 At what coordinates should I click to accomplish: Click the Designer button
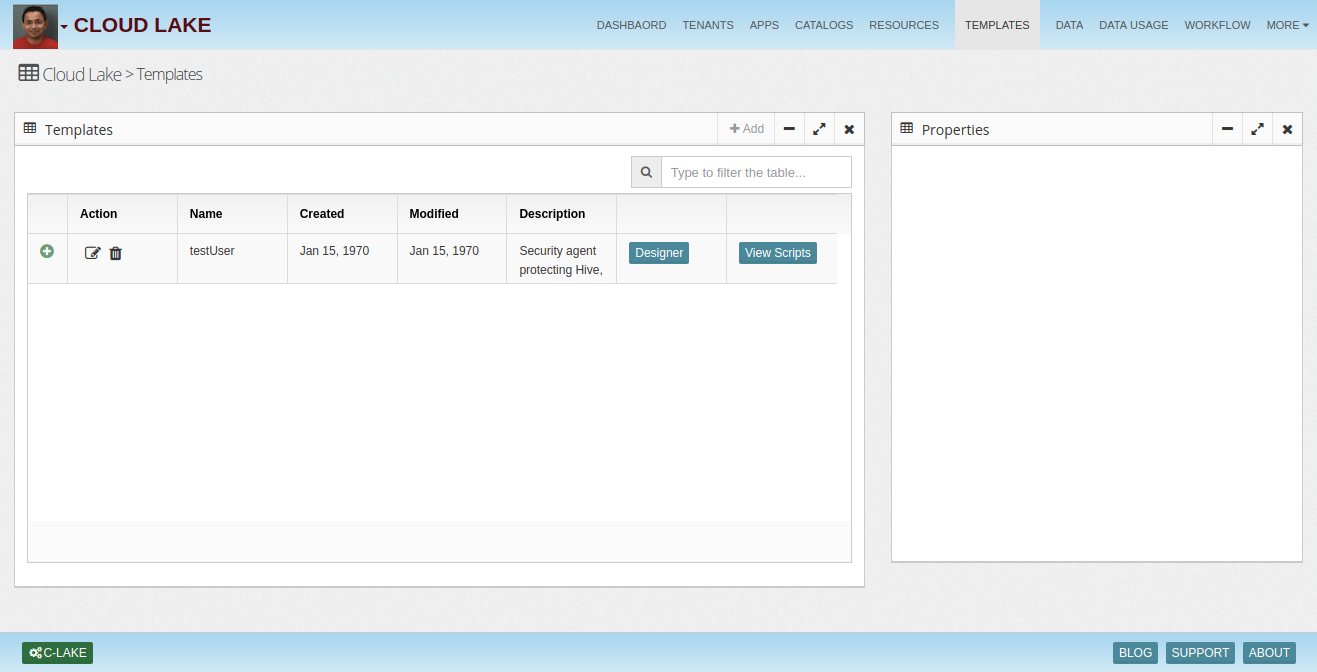(x=659, y=253)
